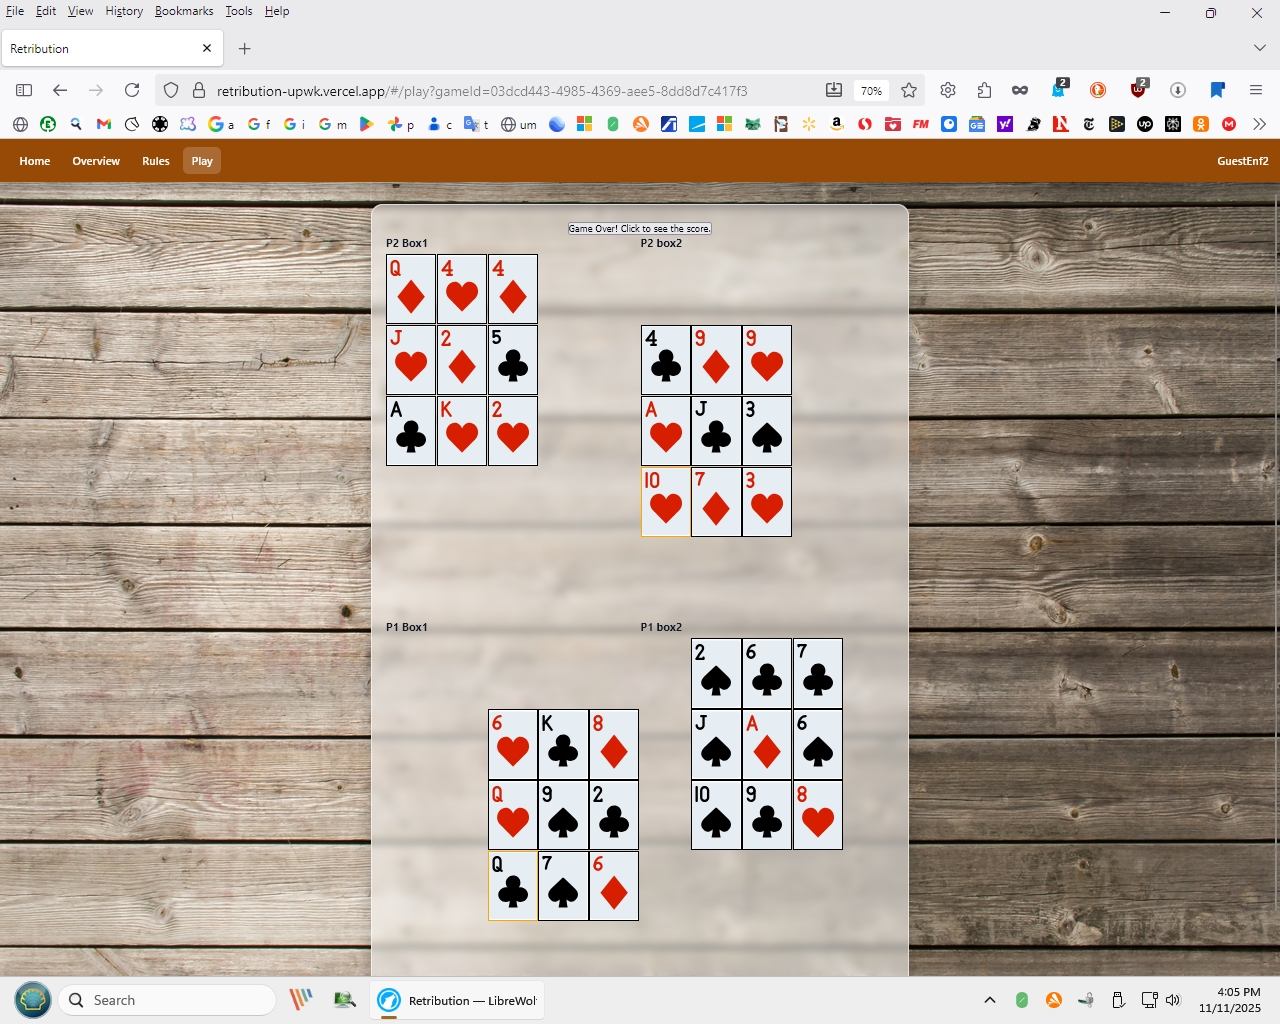Click Game Over button to see score
This screenshot has width=1280, height=1024.
(640, 229)
